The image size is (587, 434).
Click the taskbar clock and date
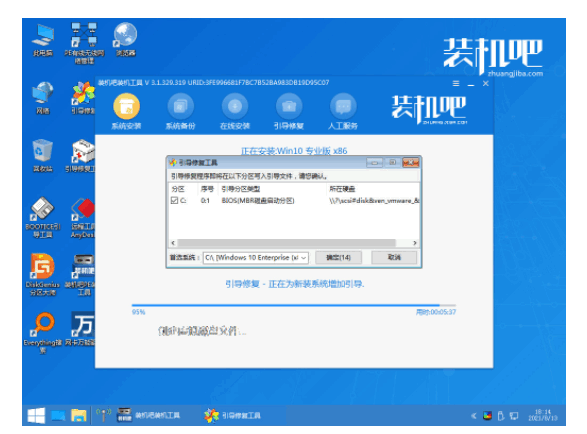pyautogui.click(x=543, y=415)
